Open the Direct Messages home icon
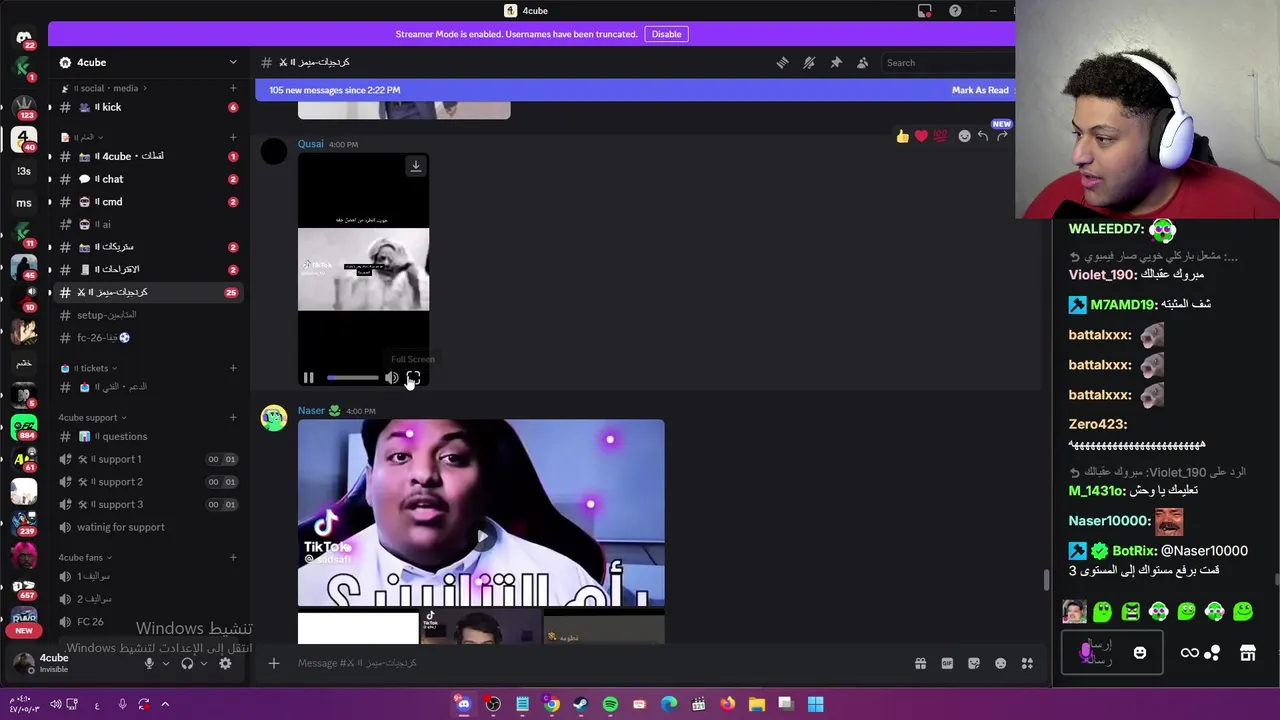The width and height of the screenshot is (1280, 720). pos(24,38)
